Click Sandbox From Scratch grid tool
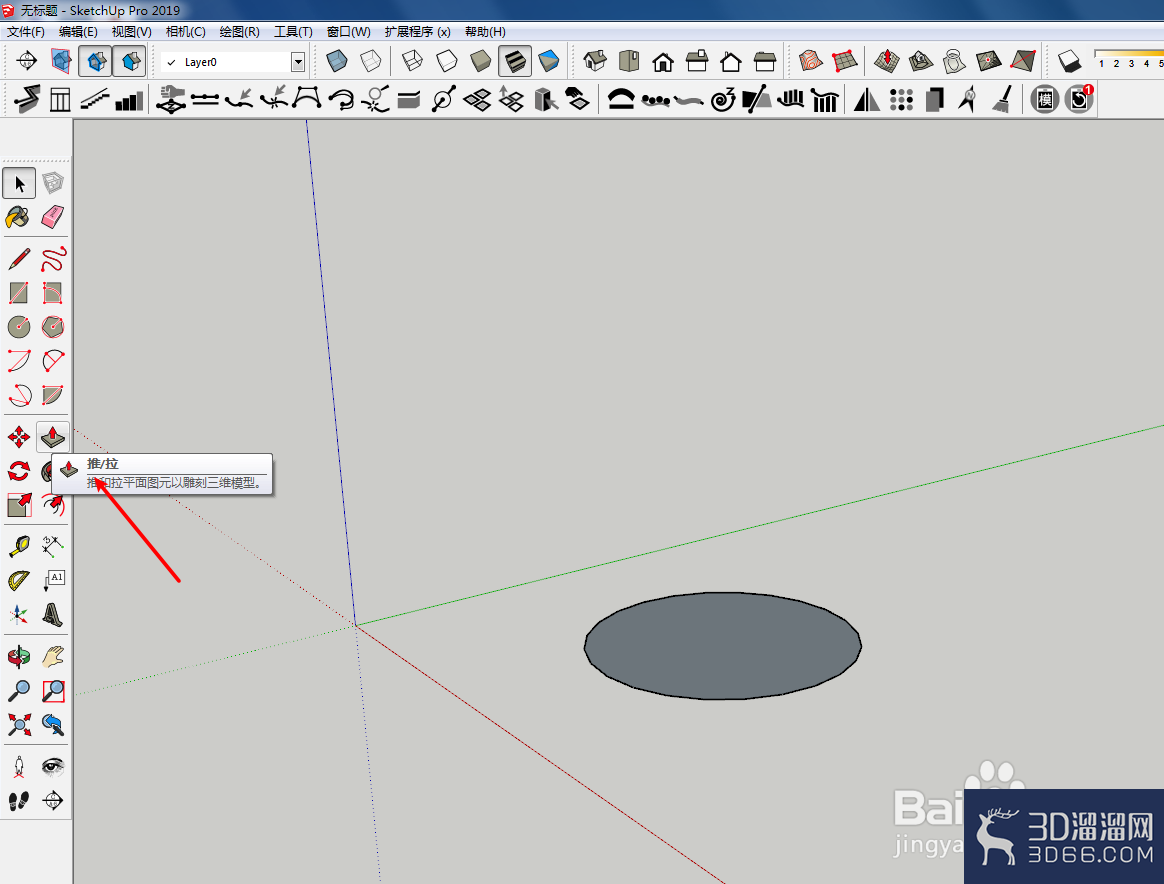The width and height of the screenshot is (1164, 884). (x=845, y=61)
